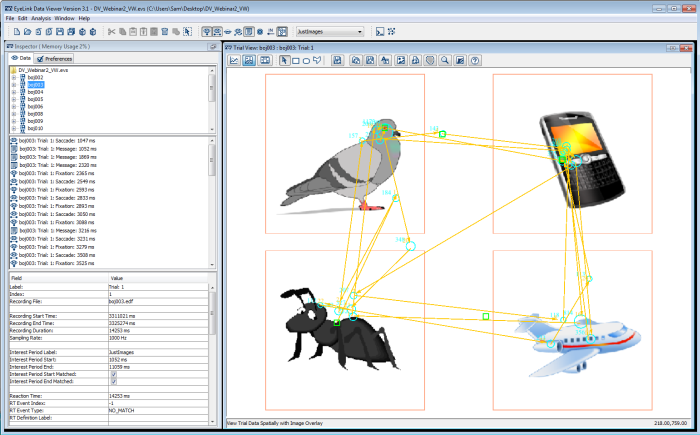Open the Window menu

click(64, 18)
